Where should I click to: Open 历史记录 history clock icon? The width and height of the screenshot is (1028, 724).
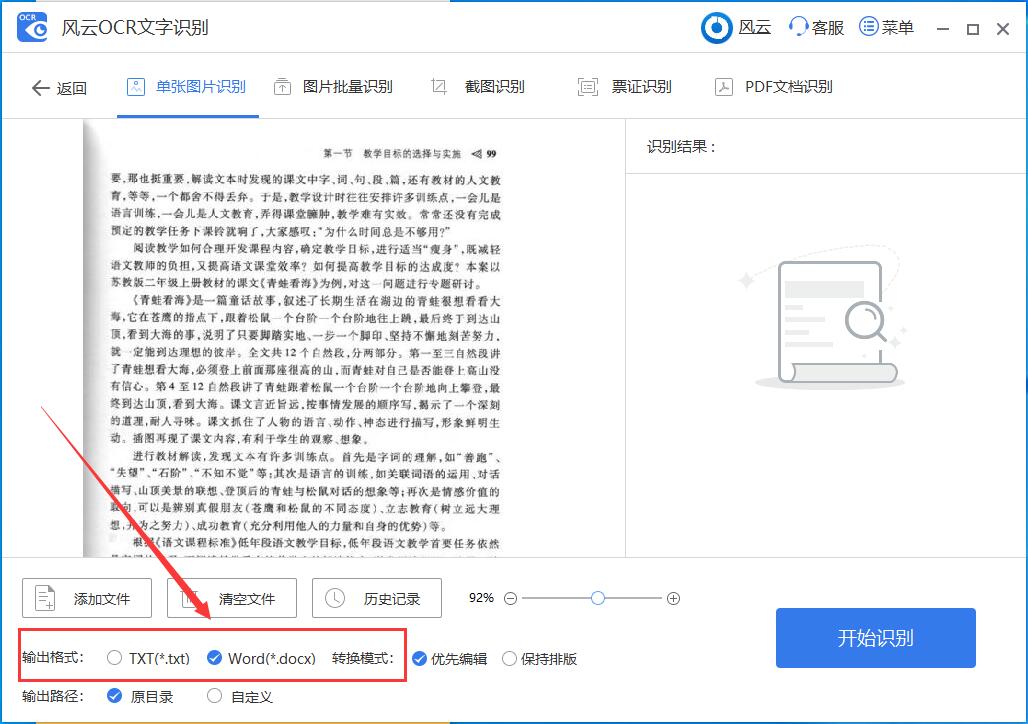click(336, 598)
